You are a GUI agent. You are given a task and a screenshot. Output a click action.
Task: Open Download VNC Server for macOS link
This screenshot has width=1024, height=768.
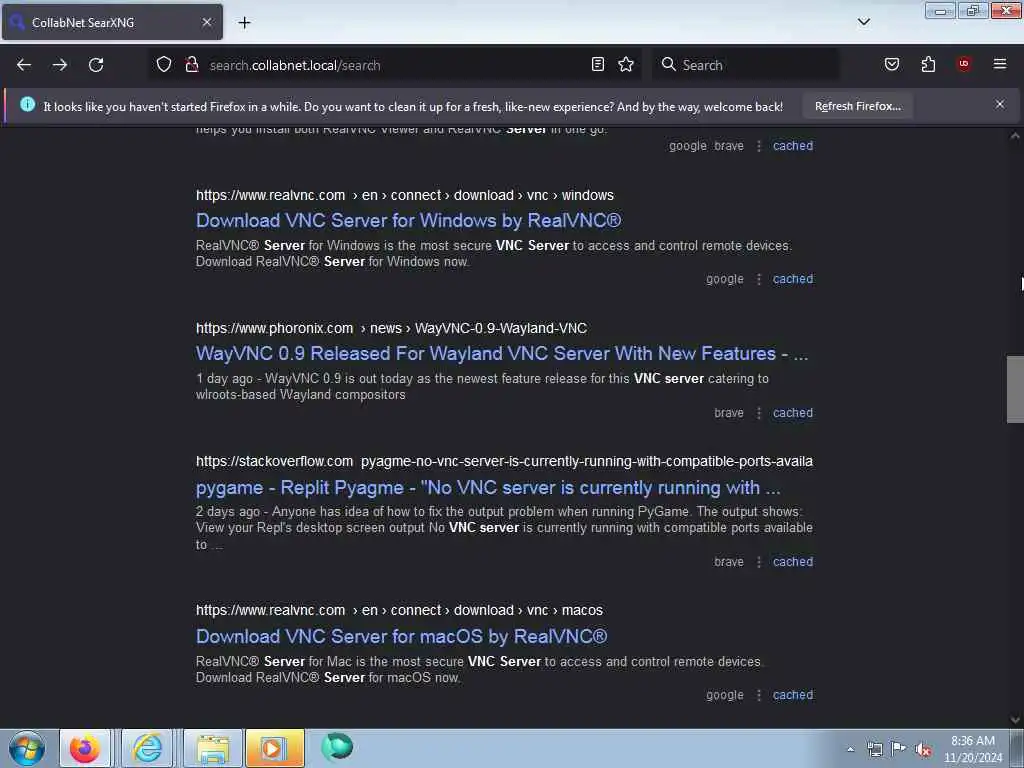click(402, 637)
